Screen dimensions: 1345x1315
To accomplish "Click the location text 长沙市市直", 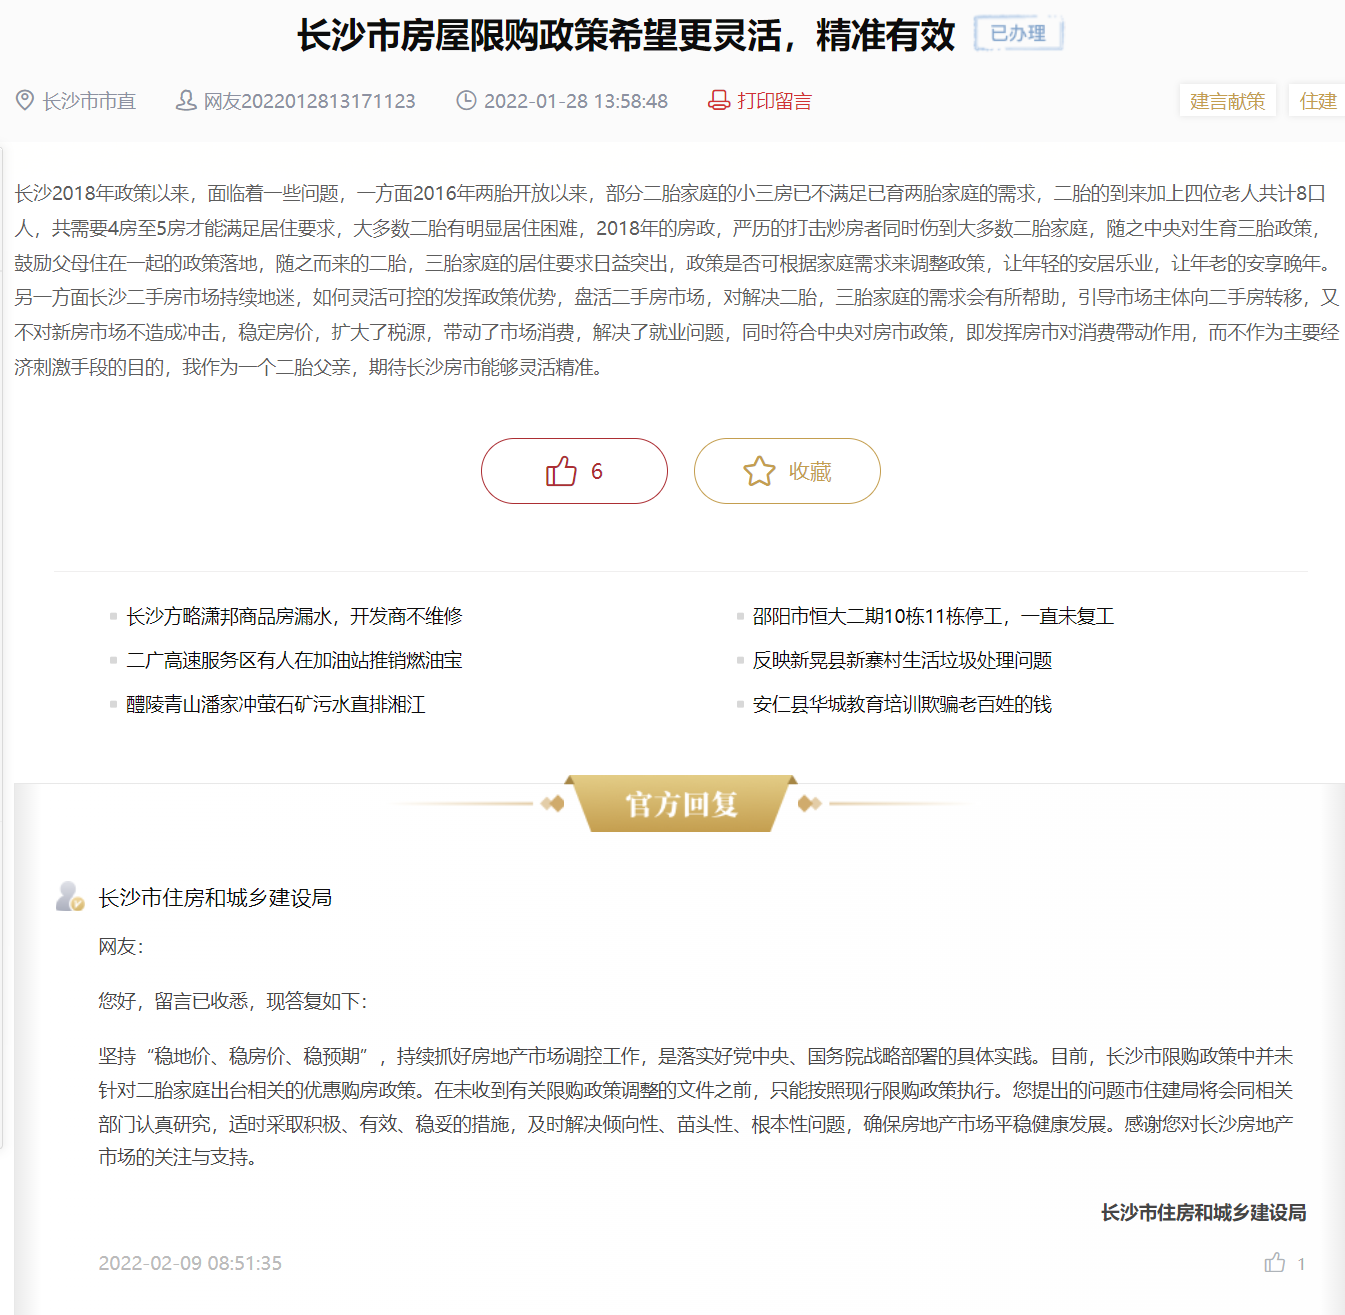I will (x=89, y=101).
